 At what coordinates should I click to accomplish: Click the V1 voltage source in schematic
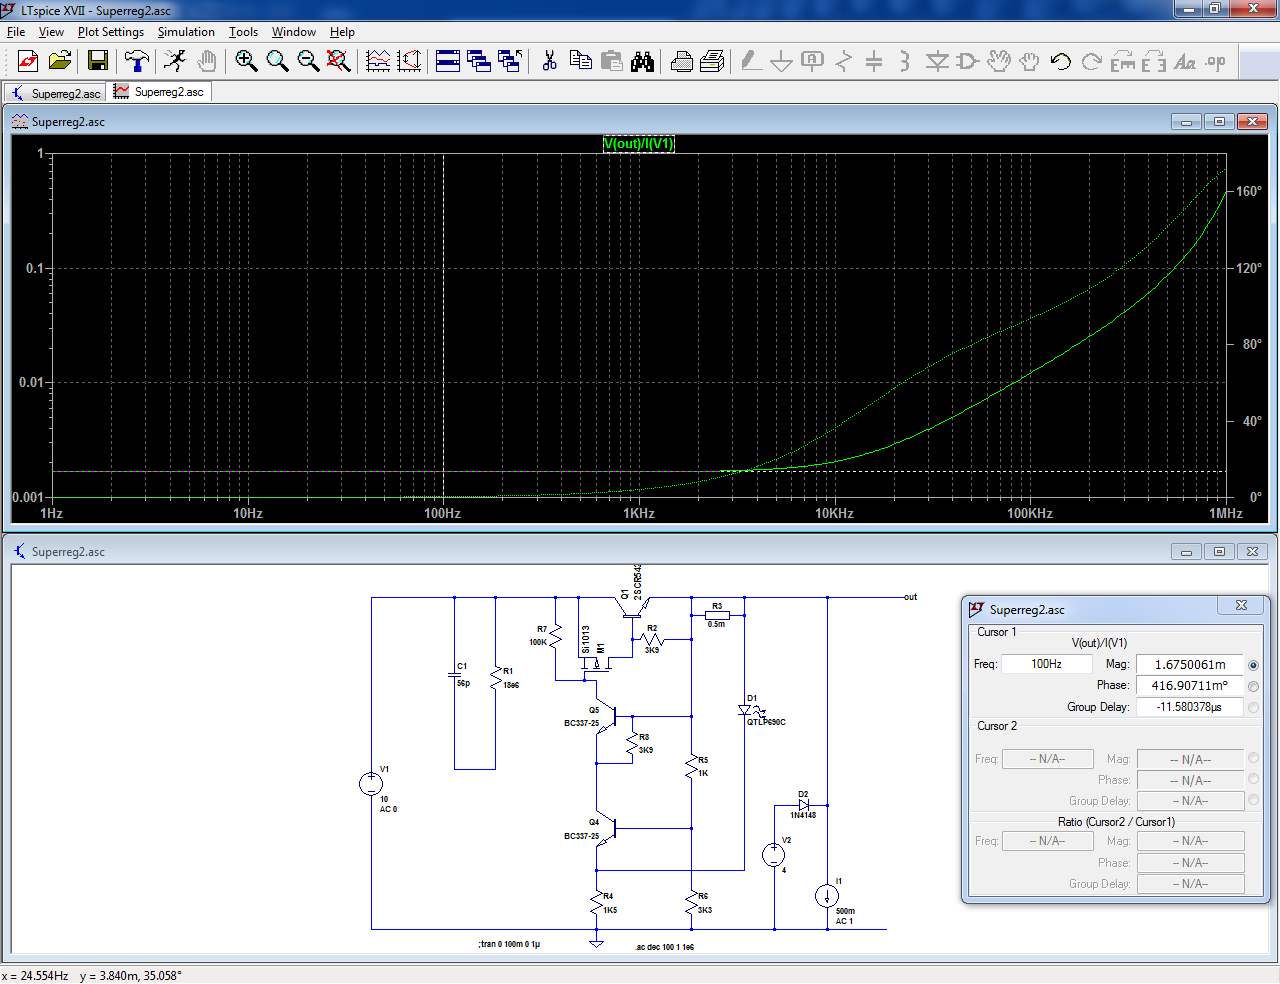[x=371, y=784]
